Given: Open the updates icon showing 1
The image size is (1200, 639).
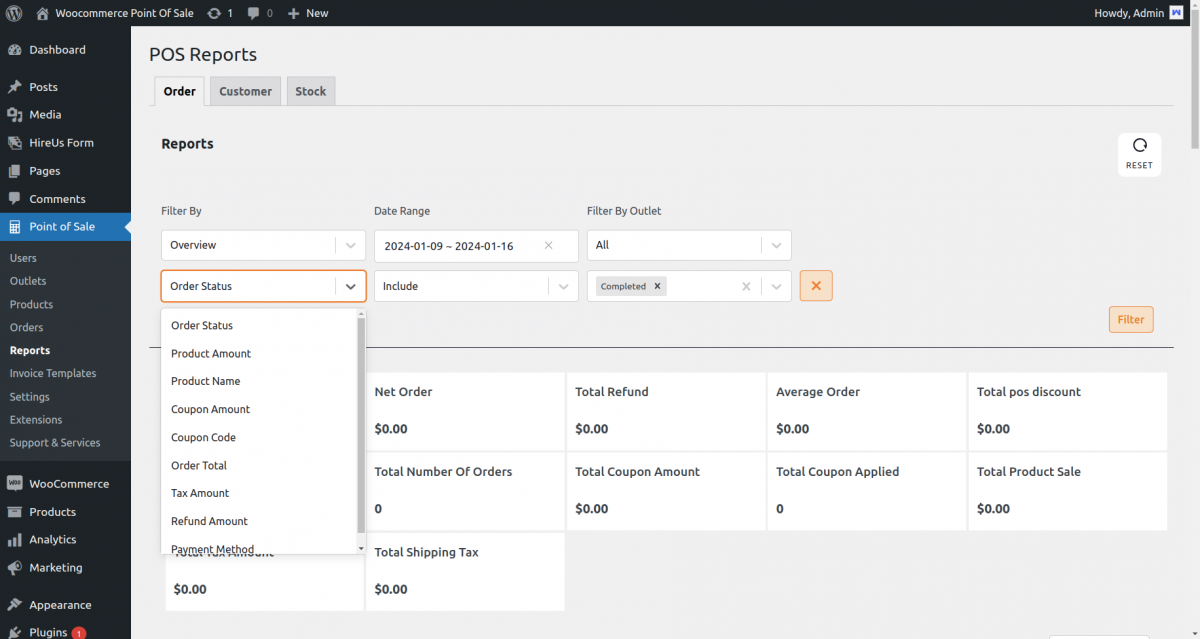Looking at the screenshot, I should [214, 13].
